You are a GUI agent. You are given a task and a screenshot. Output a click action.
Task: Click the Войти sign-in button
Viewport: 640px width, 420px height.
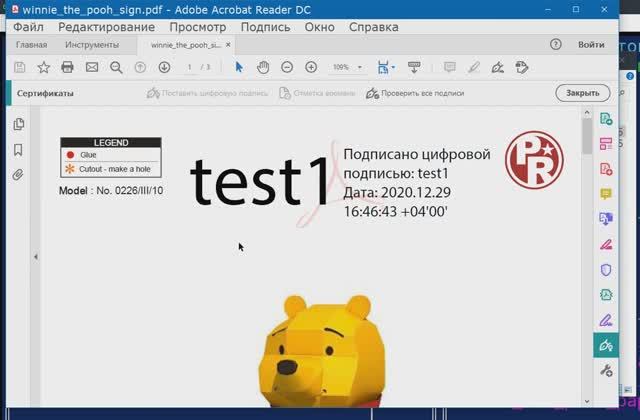(591, 44)
